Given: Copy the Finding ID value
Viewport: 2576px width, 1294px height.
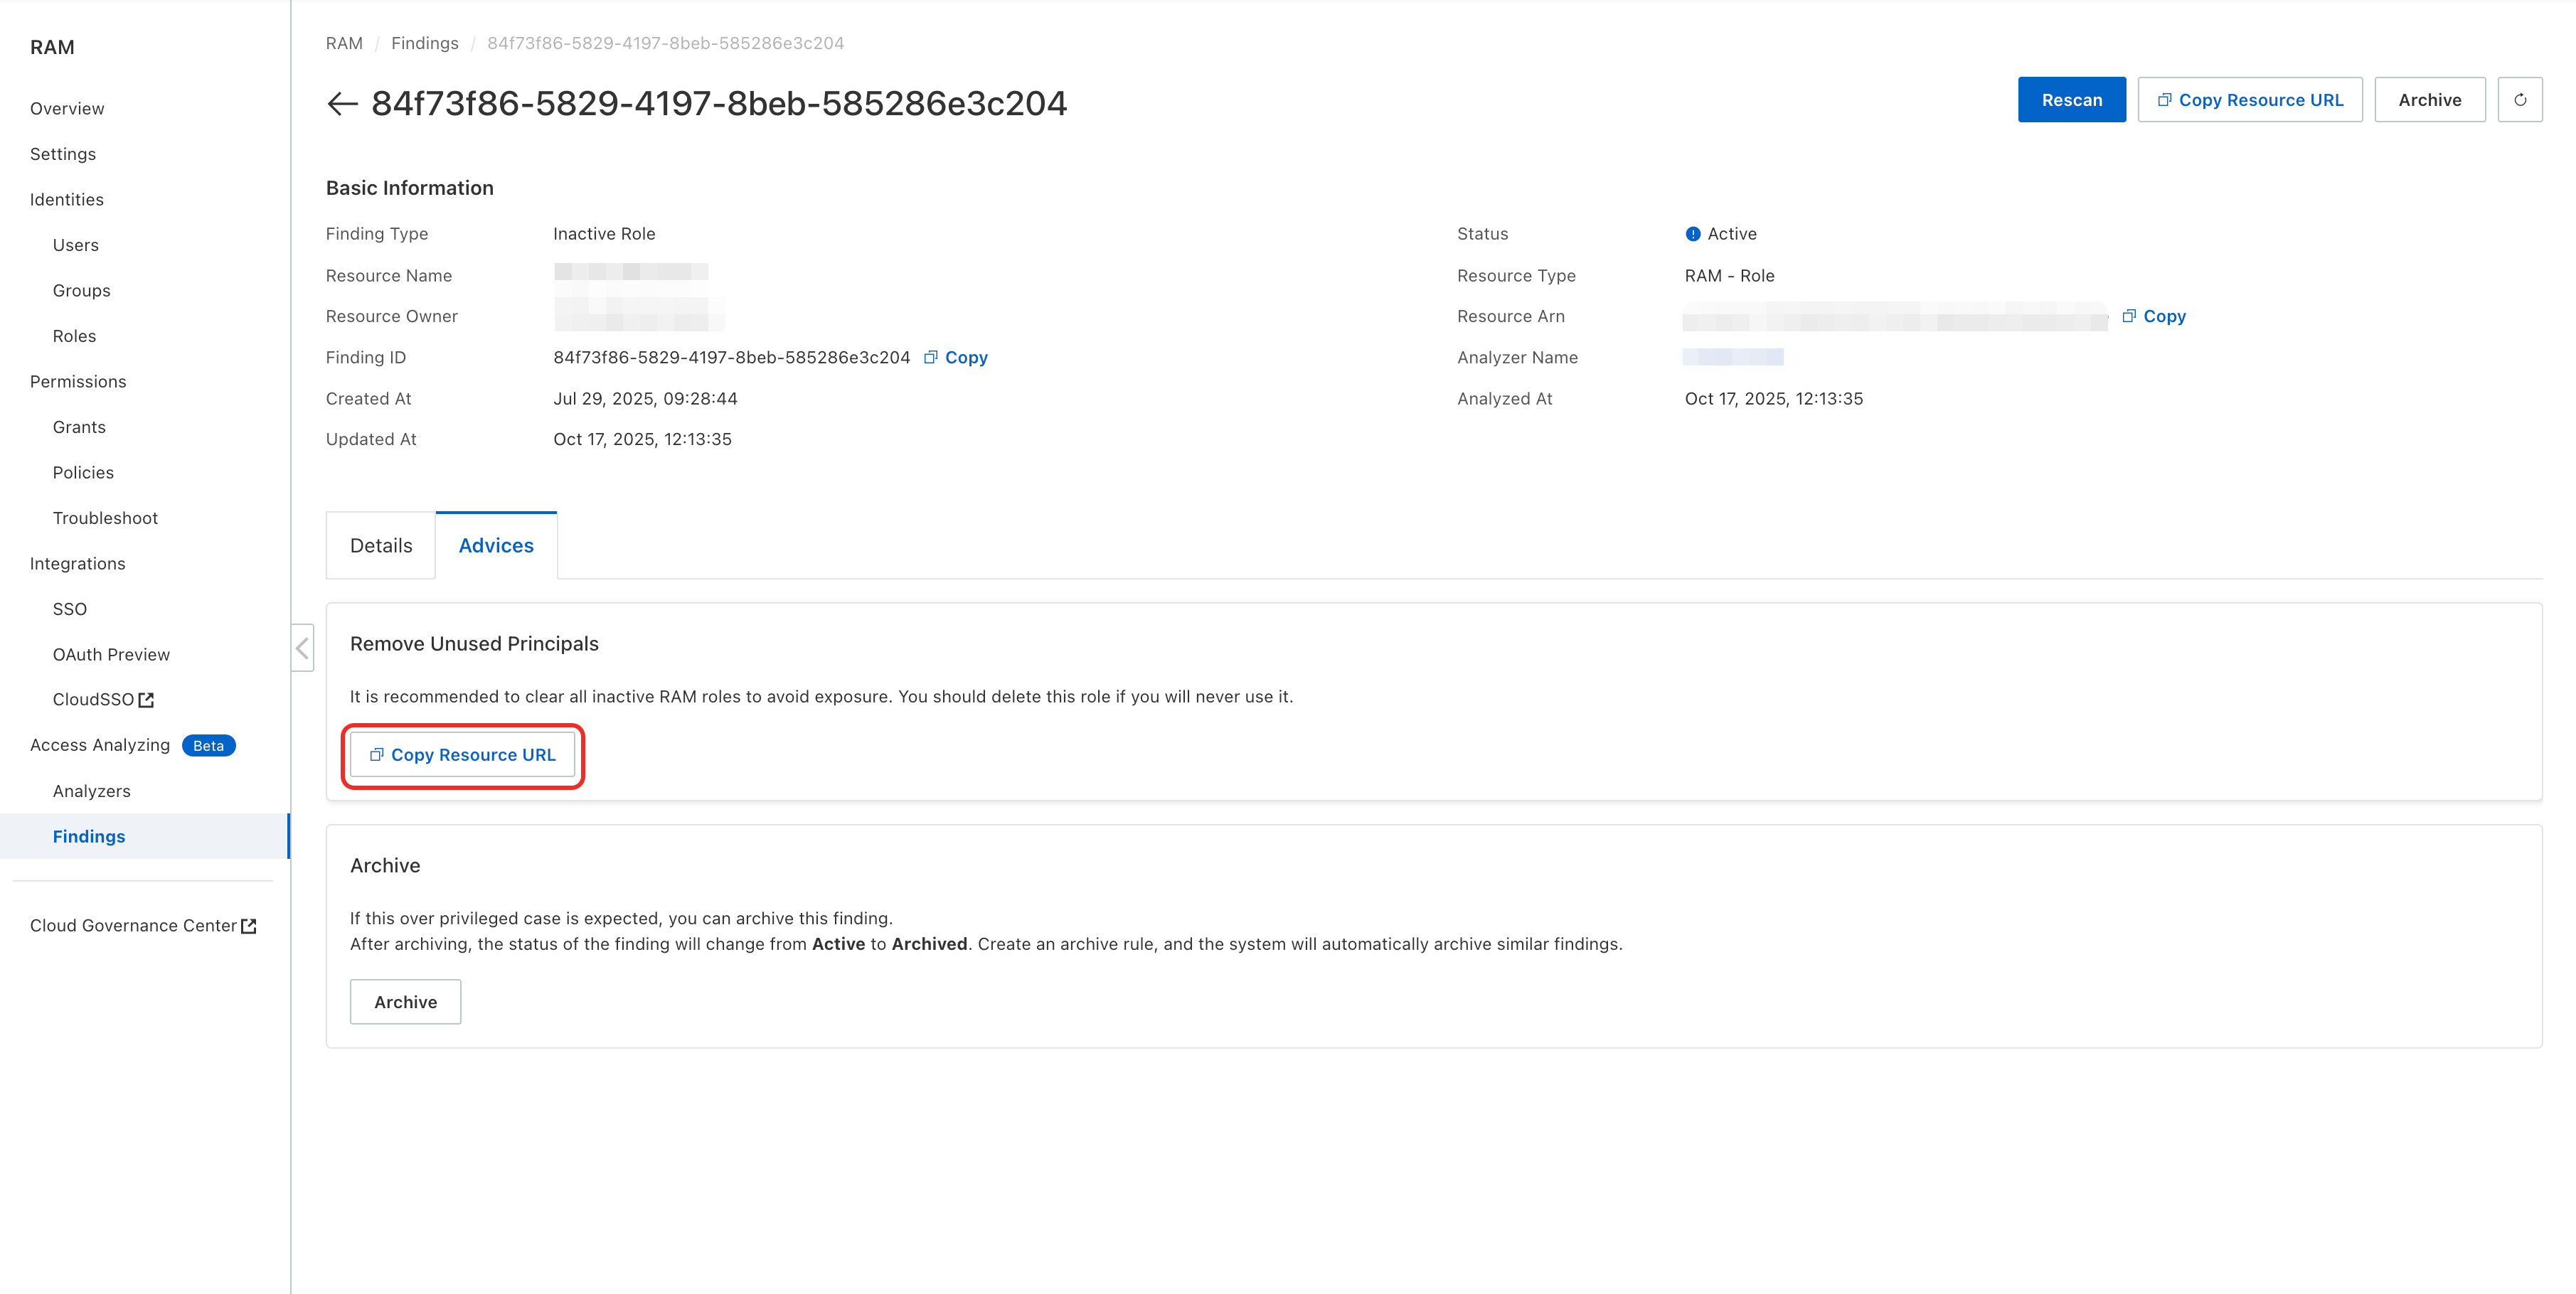Looking at the screenshot, I should click(x=956, y=357).
